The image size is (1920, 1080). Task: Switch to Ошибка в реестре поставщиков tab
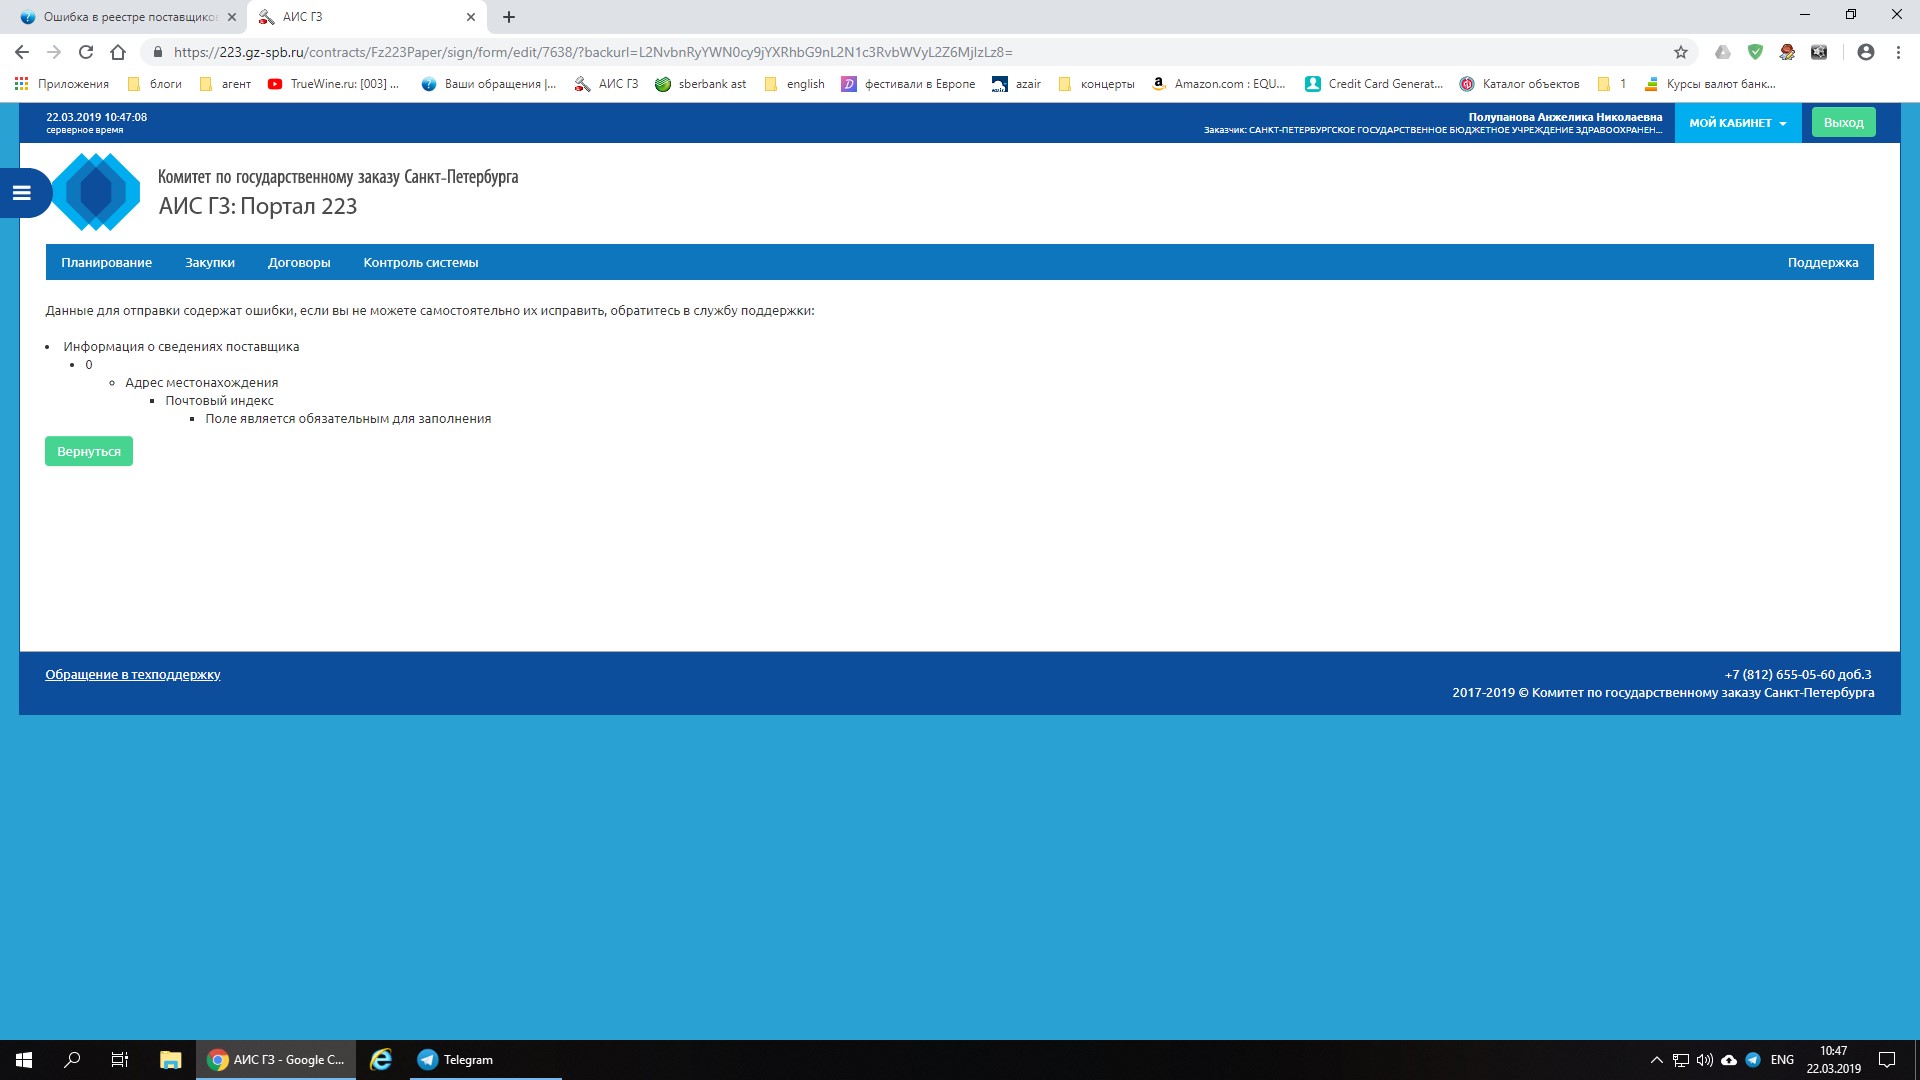click(128, 17)
